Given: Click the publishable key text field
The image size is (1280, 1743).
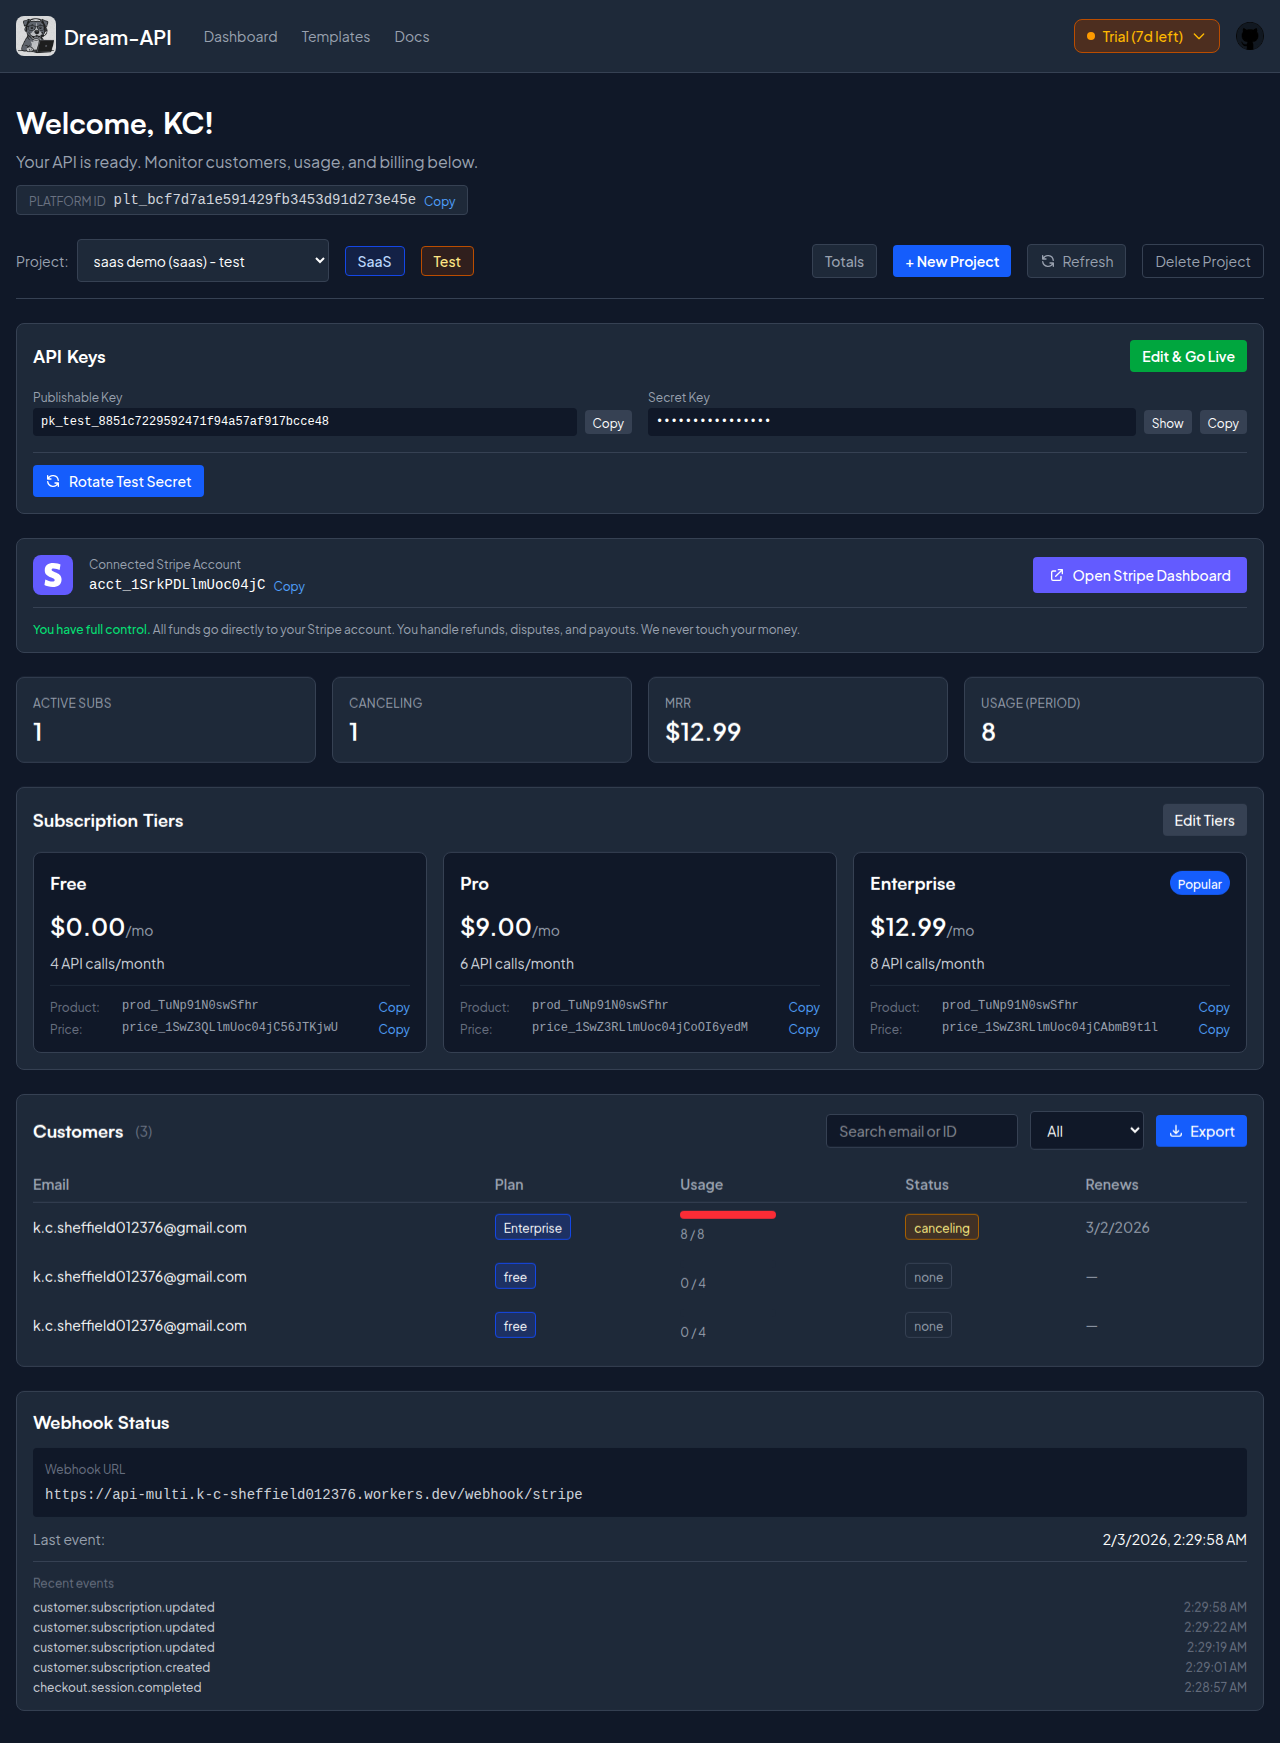Looking at the screenshot, I should 305,422.
